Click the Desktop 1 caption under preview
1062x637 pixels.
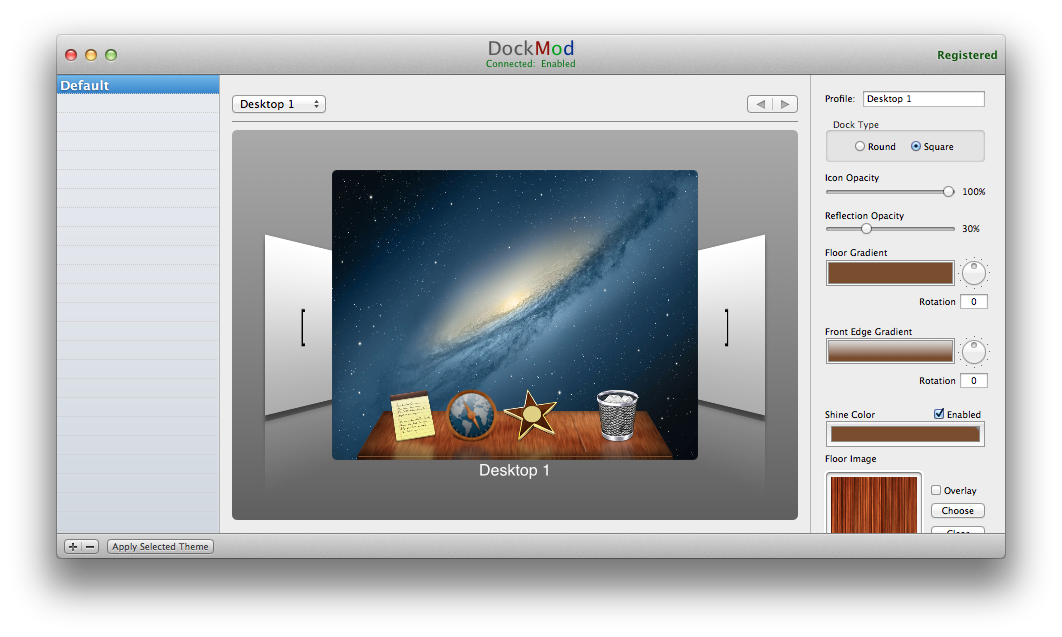(514, 470)
